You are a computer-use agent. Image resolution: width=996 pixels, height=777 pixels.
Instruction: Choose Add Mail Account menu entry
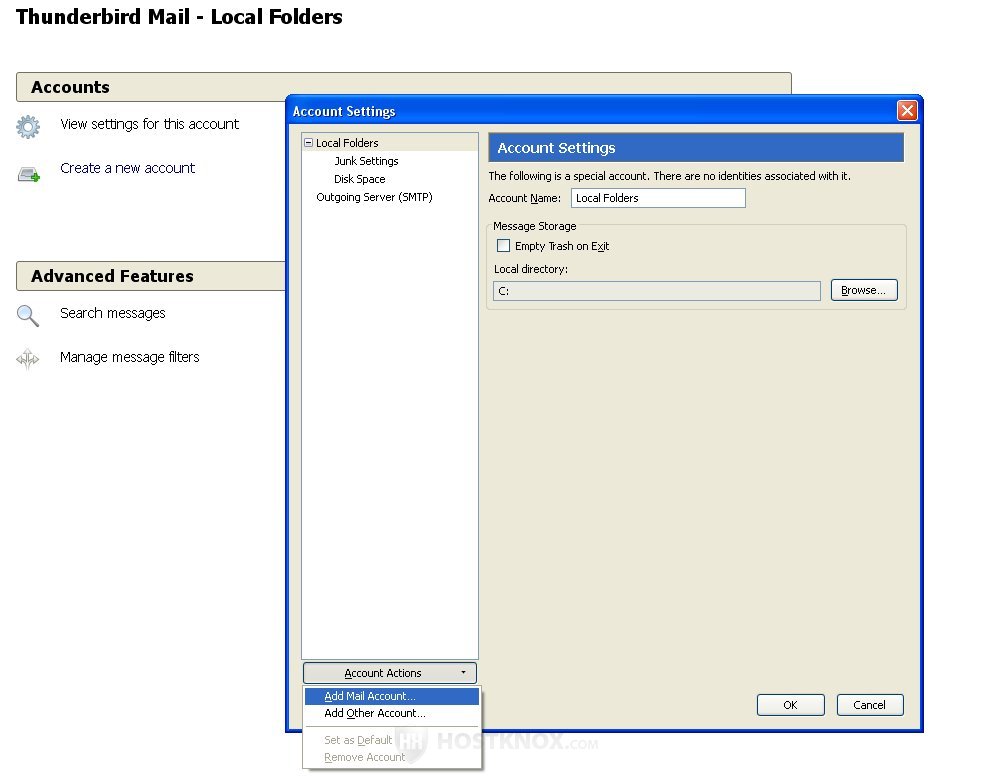tap(391, 696)
